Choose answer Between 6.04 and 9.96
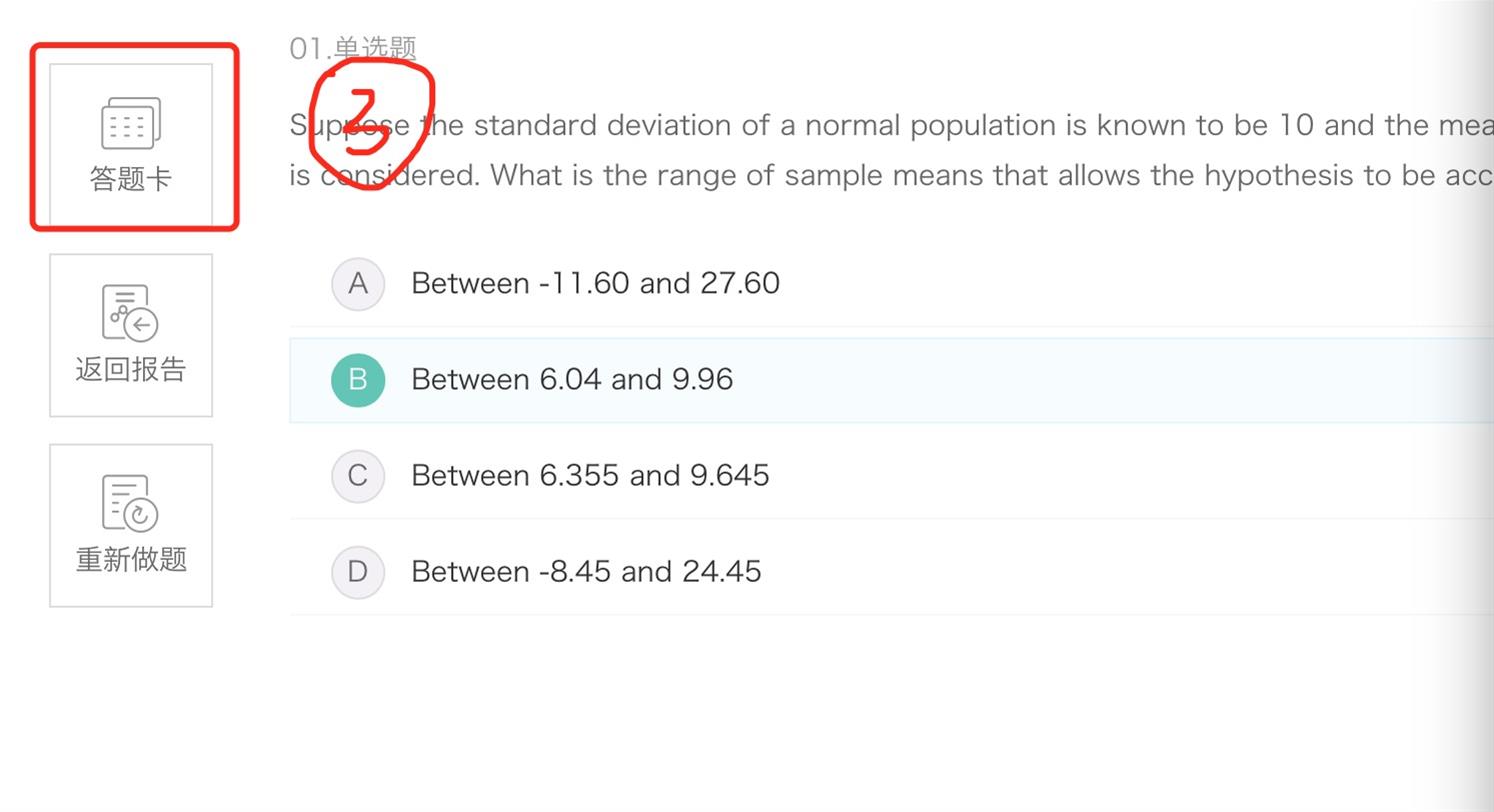 pyautogui.click(x=572, y=379)
